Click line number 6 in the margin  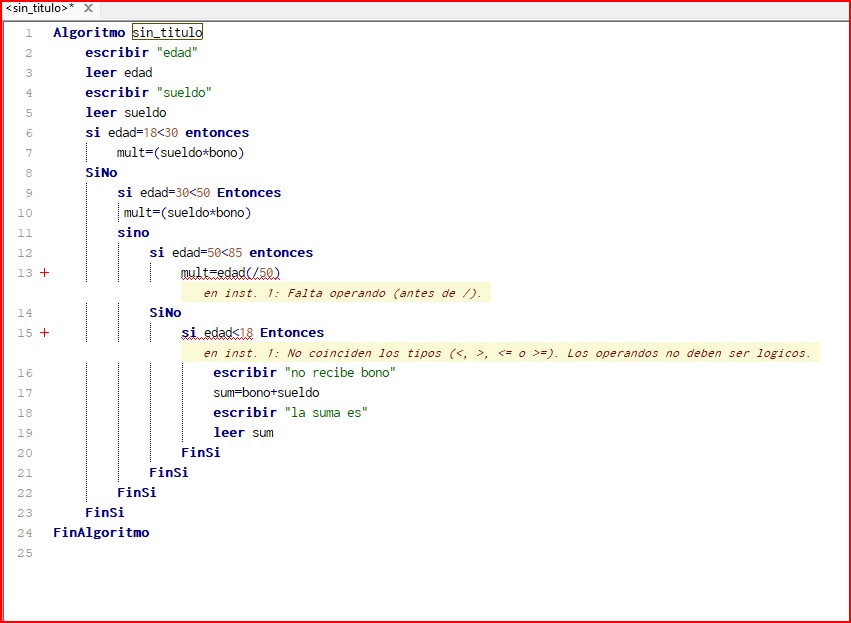tap(28, 133)
